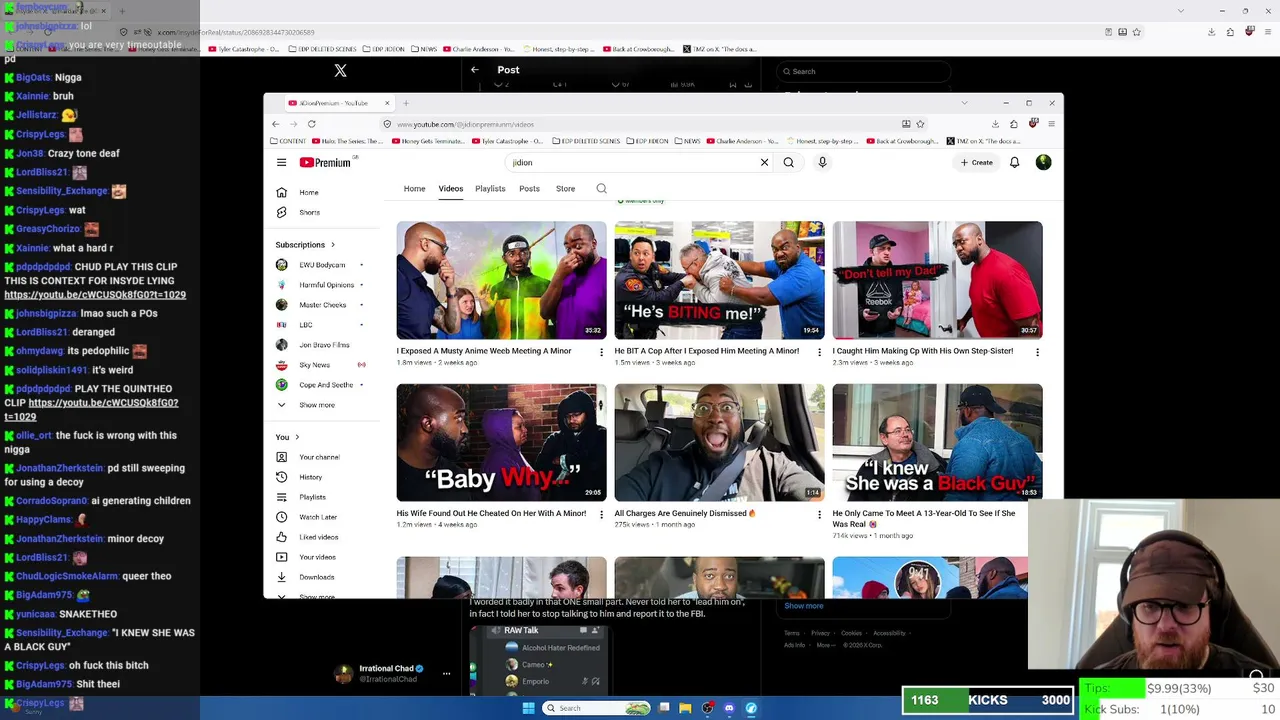Screen dimensions: 1280x720
Task: Open YouTube notifications bell
Action: (x=1014, y=162)
